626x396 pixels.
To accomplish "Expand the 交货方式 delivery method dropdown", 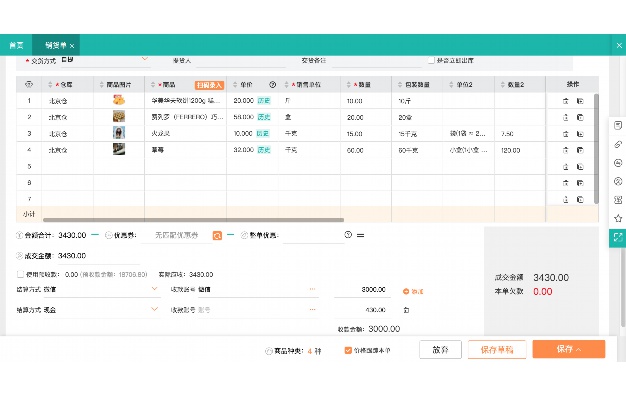I will 145,59.
